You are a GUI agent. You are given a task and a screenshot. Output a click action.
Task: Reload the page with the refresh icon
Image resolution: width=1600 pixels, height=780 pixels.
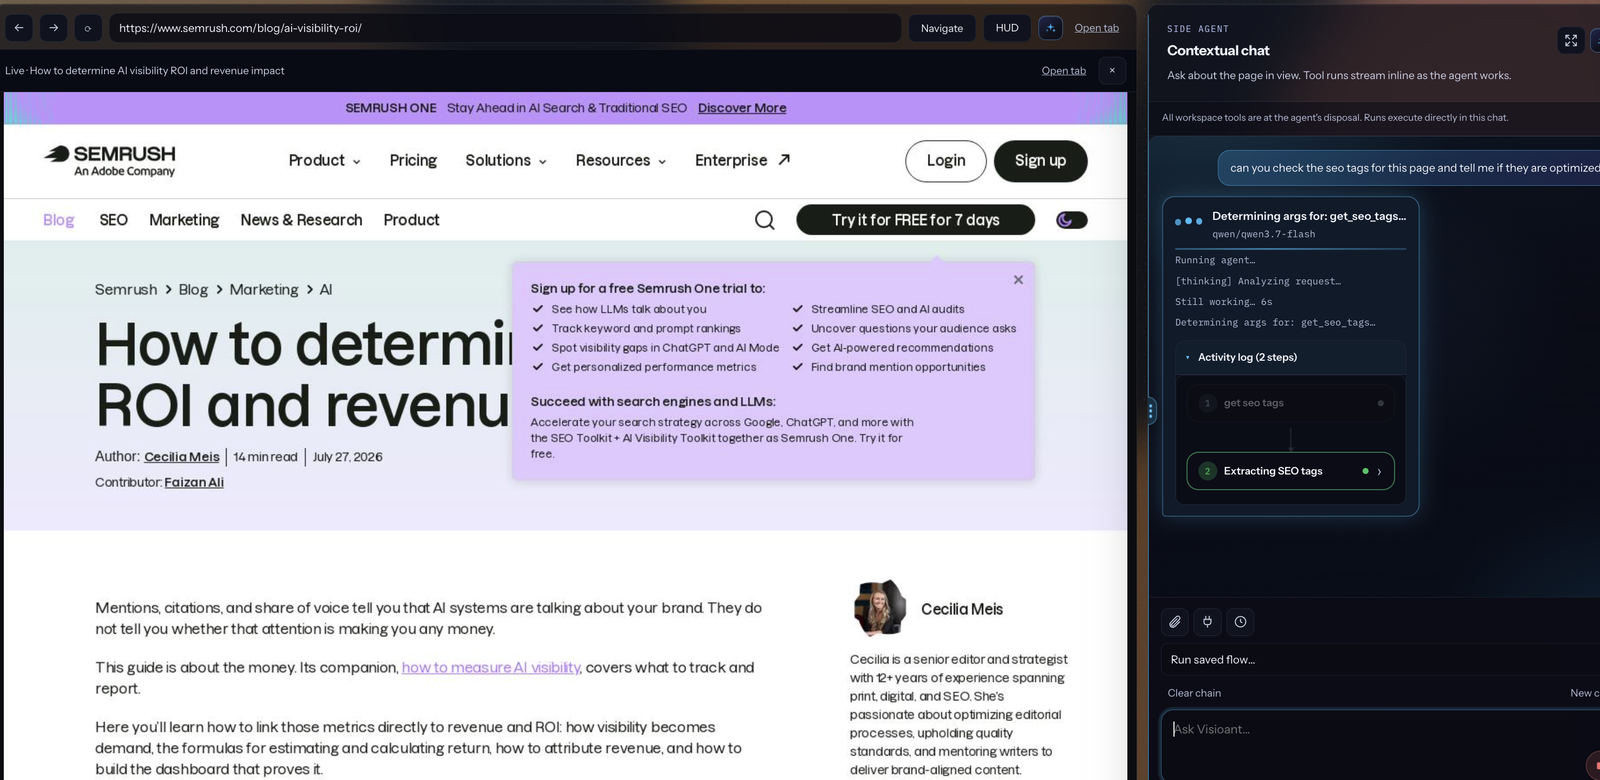point(88,28)
